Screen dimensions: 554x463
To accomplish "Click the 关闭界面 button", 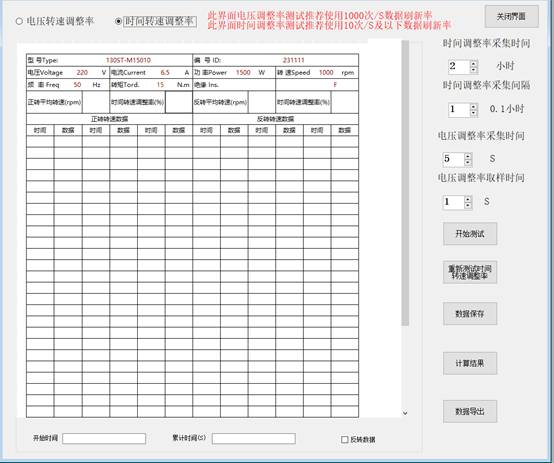I will (x=511, y=16).
